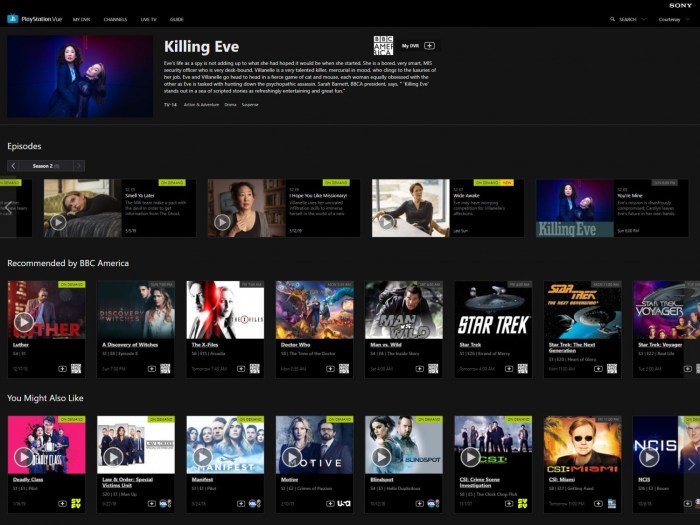Click the NBC logo on Blindspot card
The image size is (700, 525).
tap(433, 504)
